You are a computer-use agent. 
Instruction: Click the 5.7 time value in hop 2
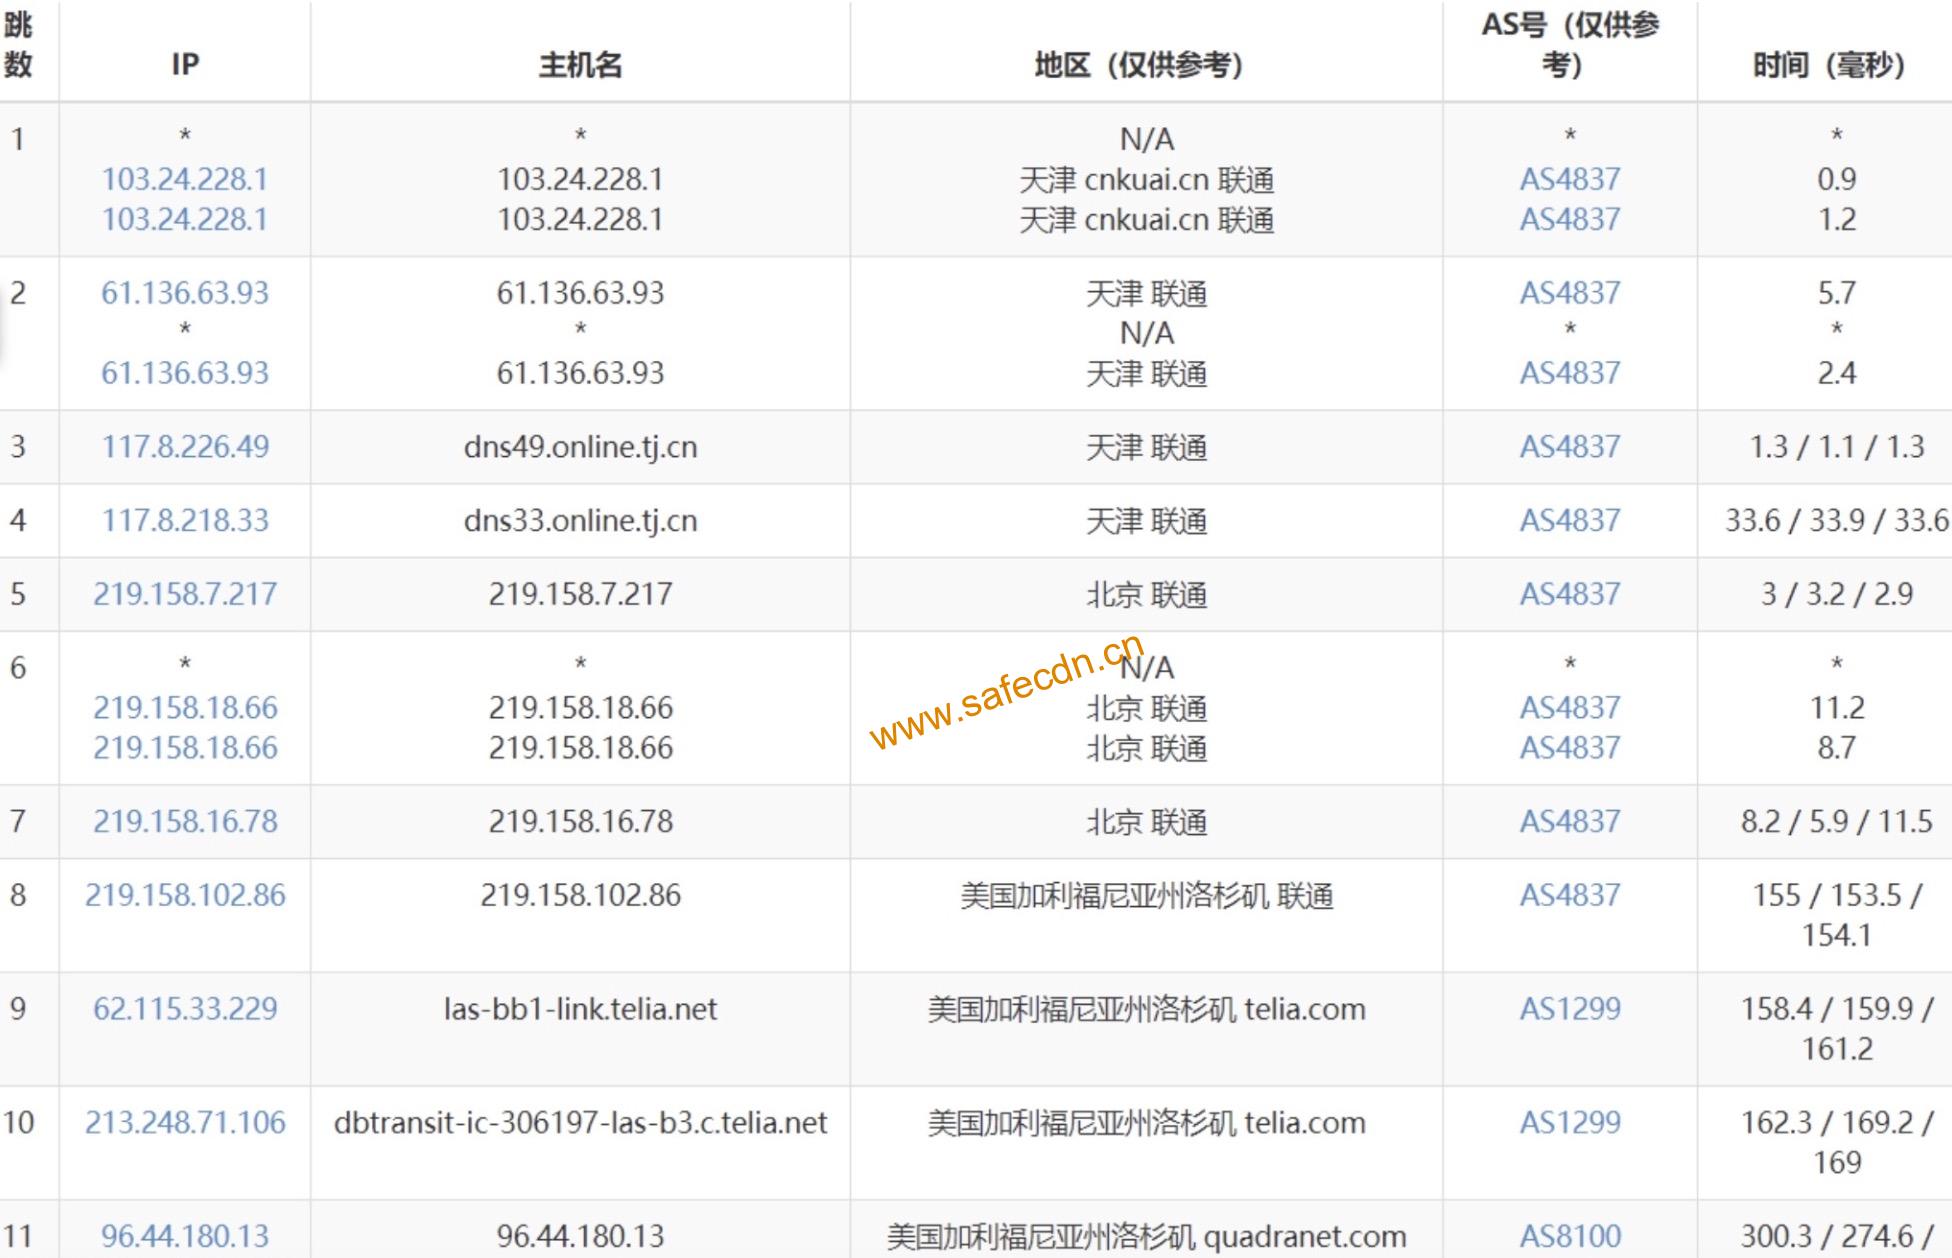(1836, 293)
